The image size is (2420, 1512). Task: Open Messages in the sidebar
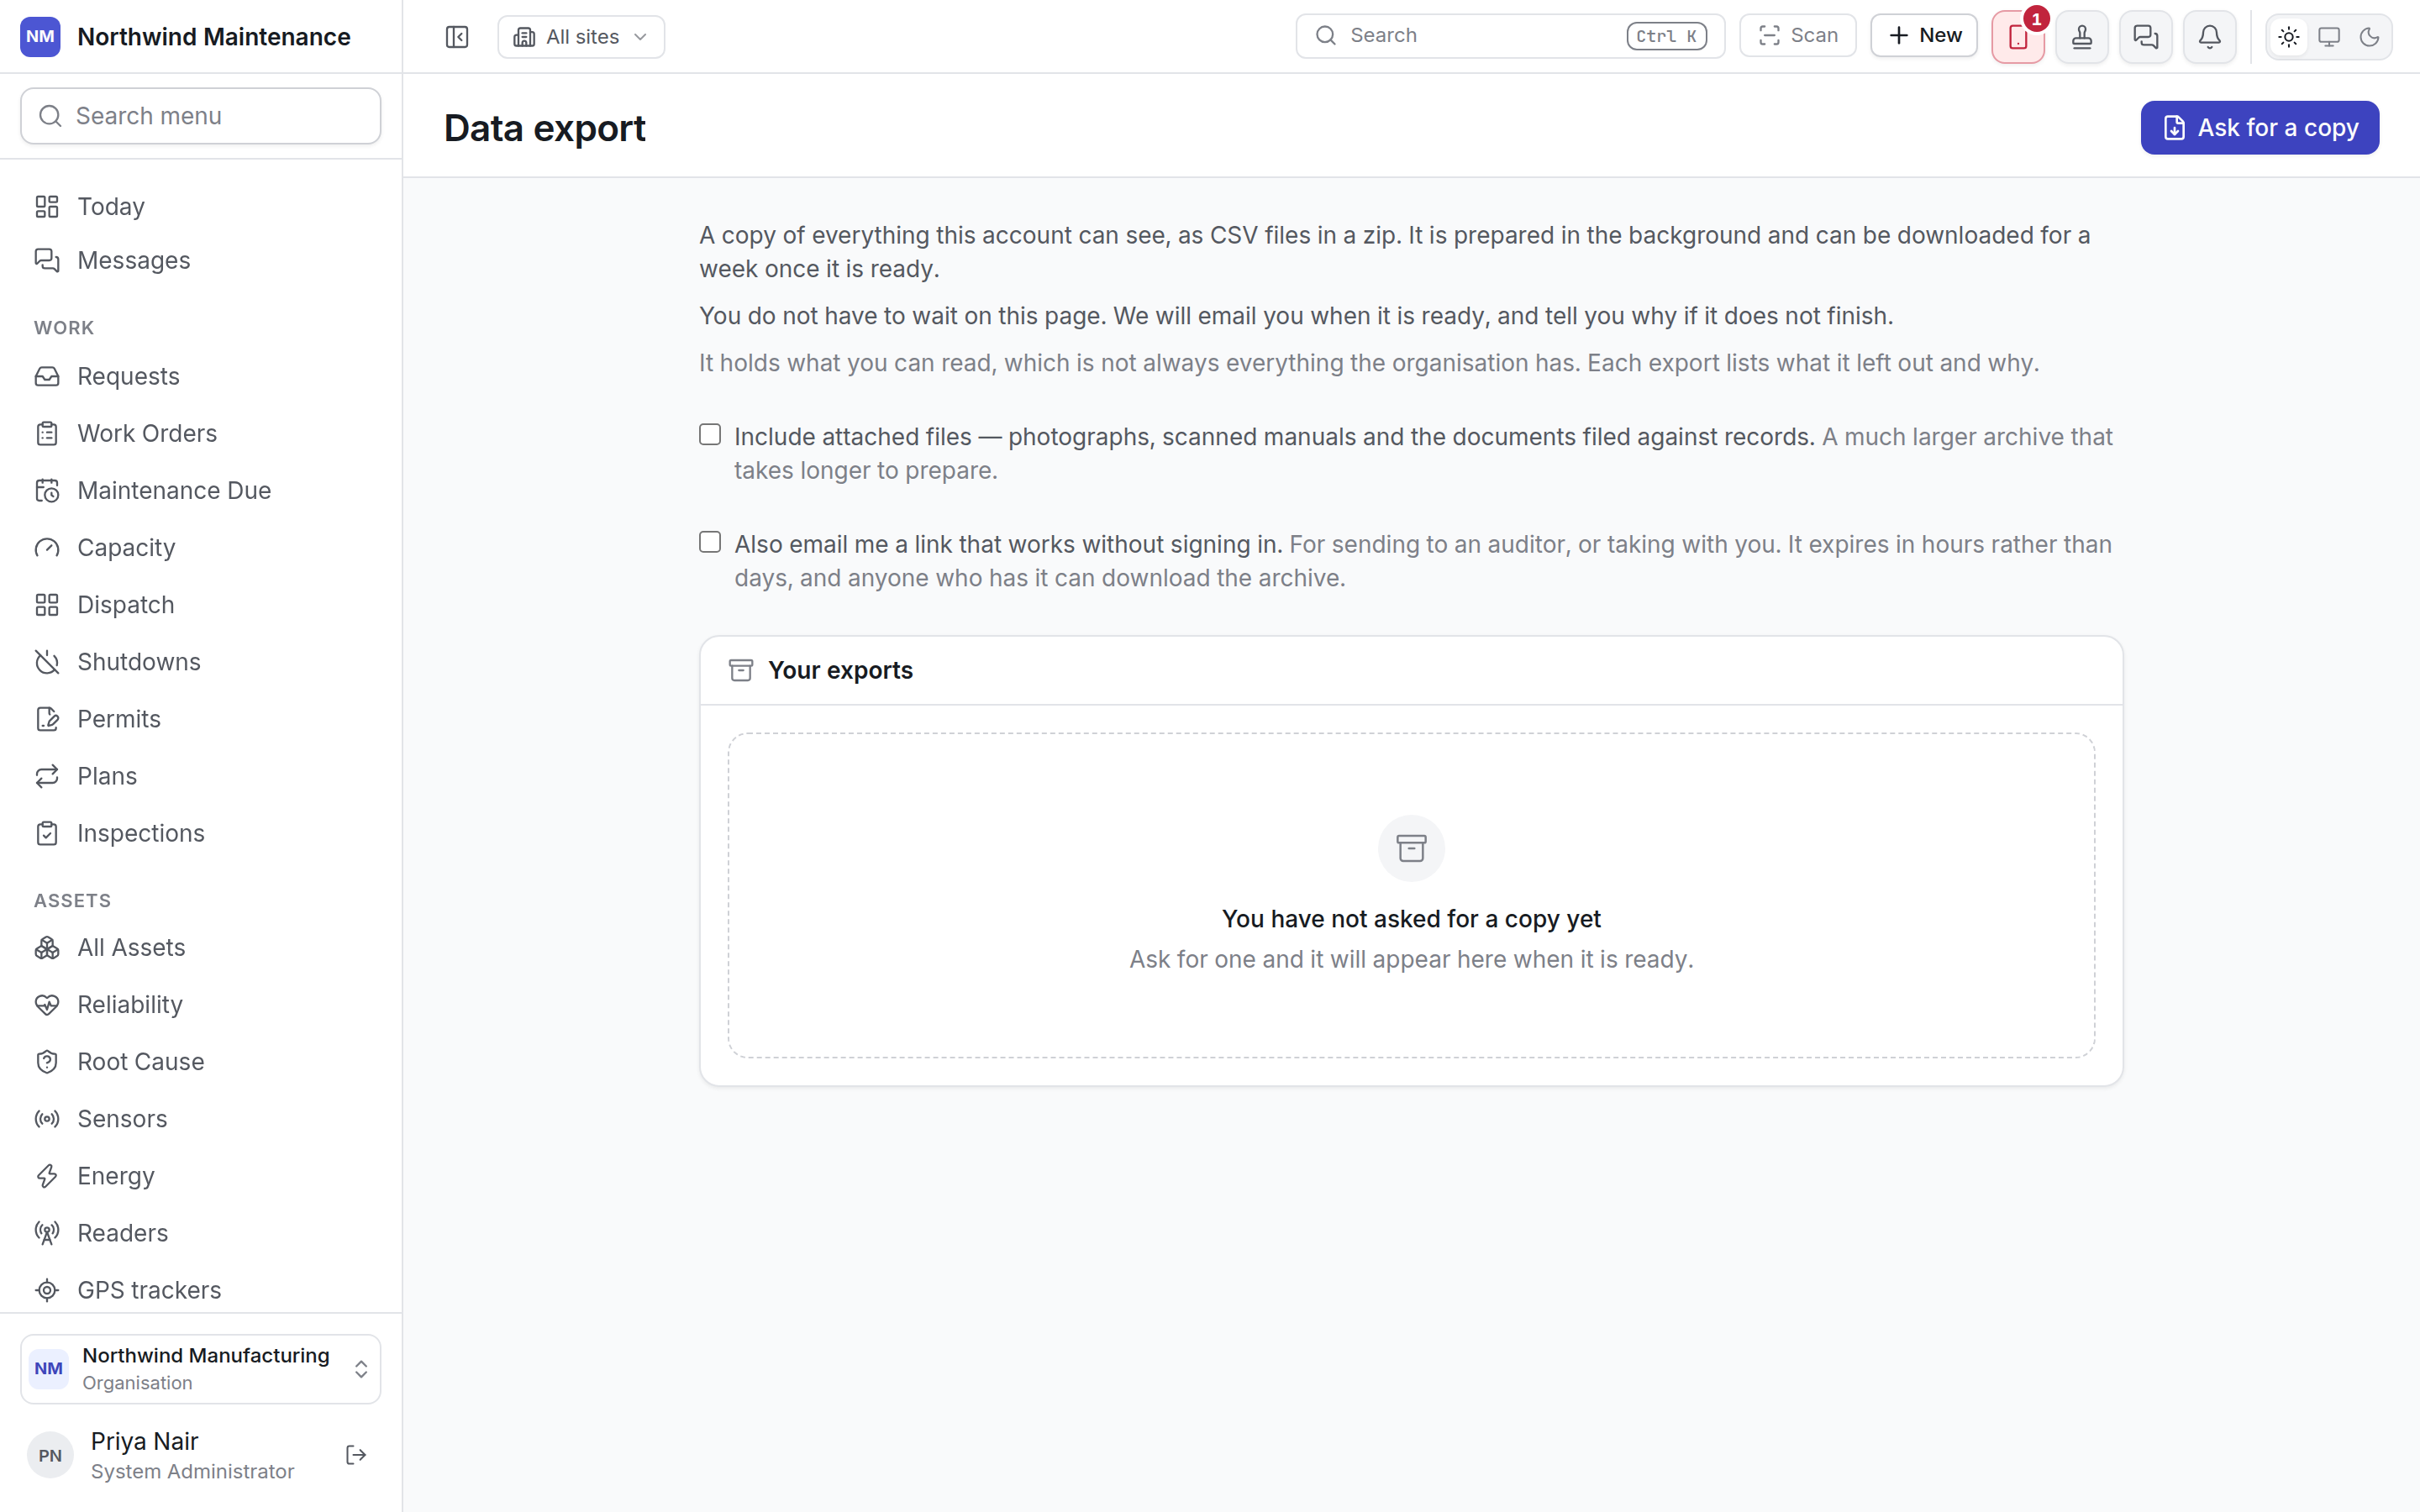tap(201, 261)
